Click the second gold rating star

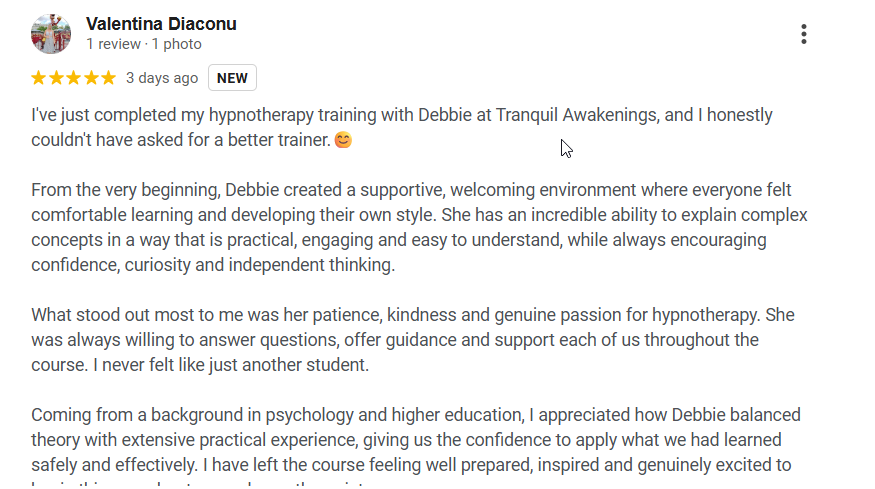[x=56, y=78]
